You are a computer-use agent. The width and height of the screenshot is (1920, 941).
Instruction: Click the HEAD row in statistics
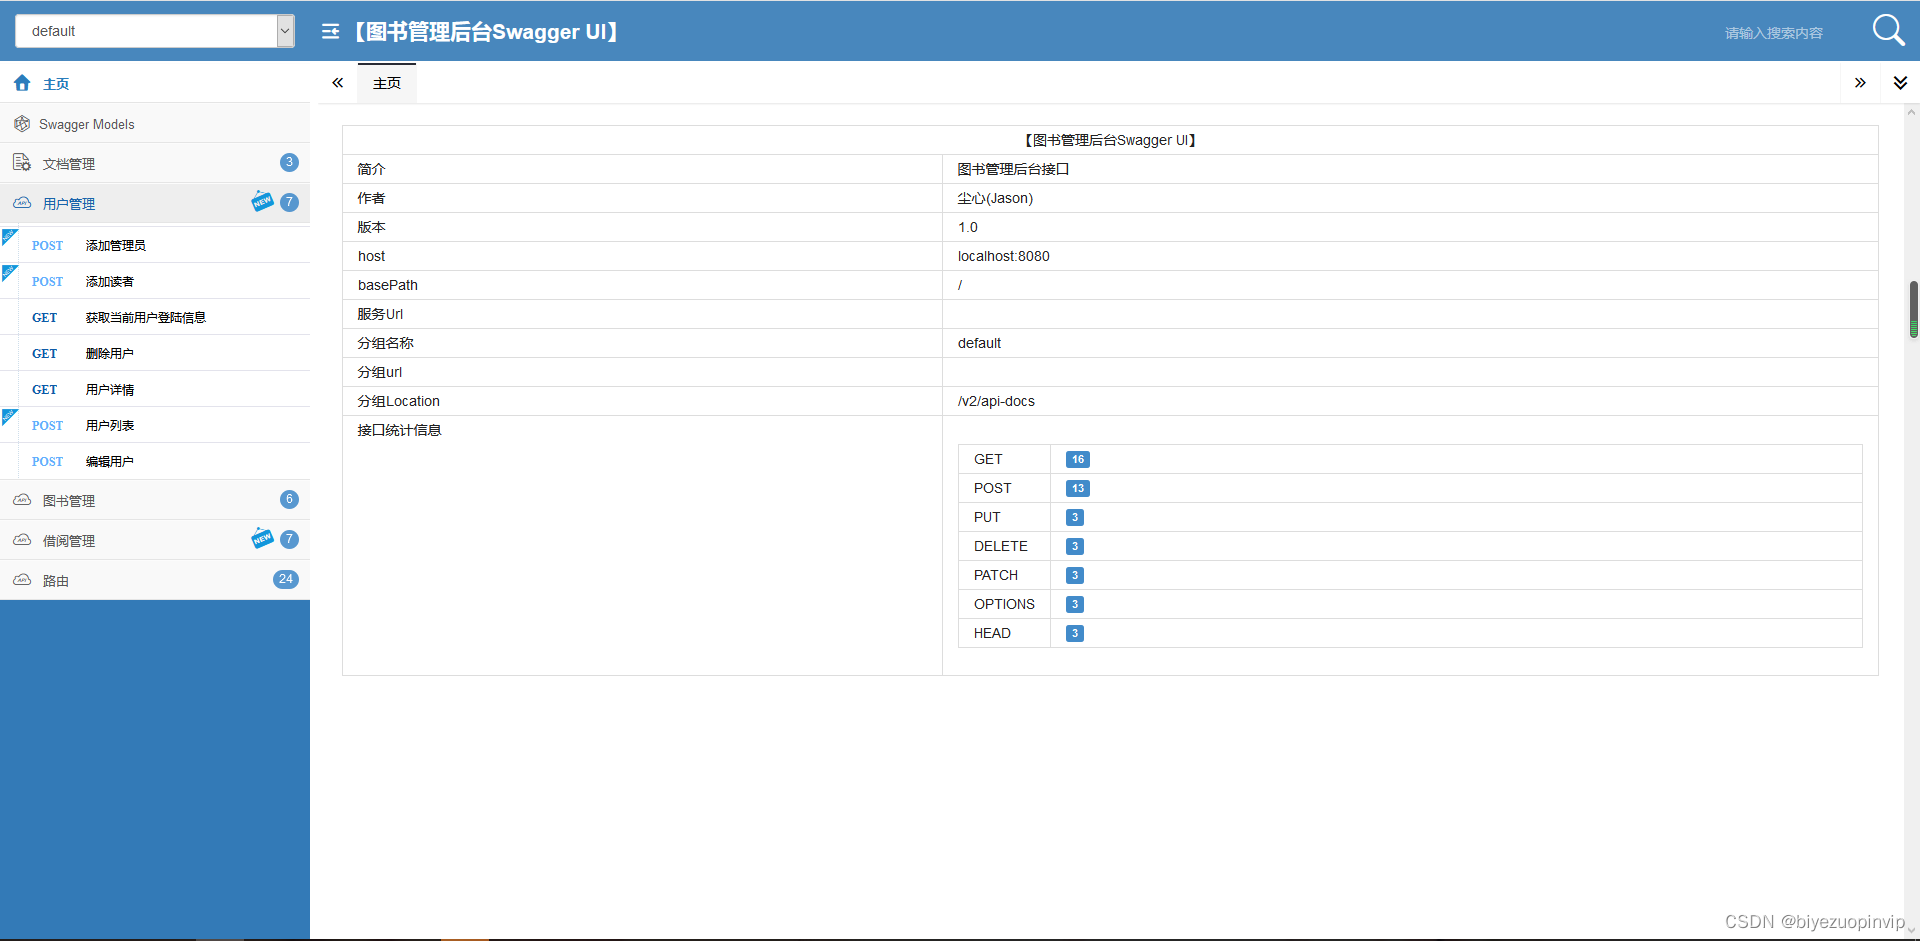pos(1410,633)
